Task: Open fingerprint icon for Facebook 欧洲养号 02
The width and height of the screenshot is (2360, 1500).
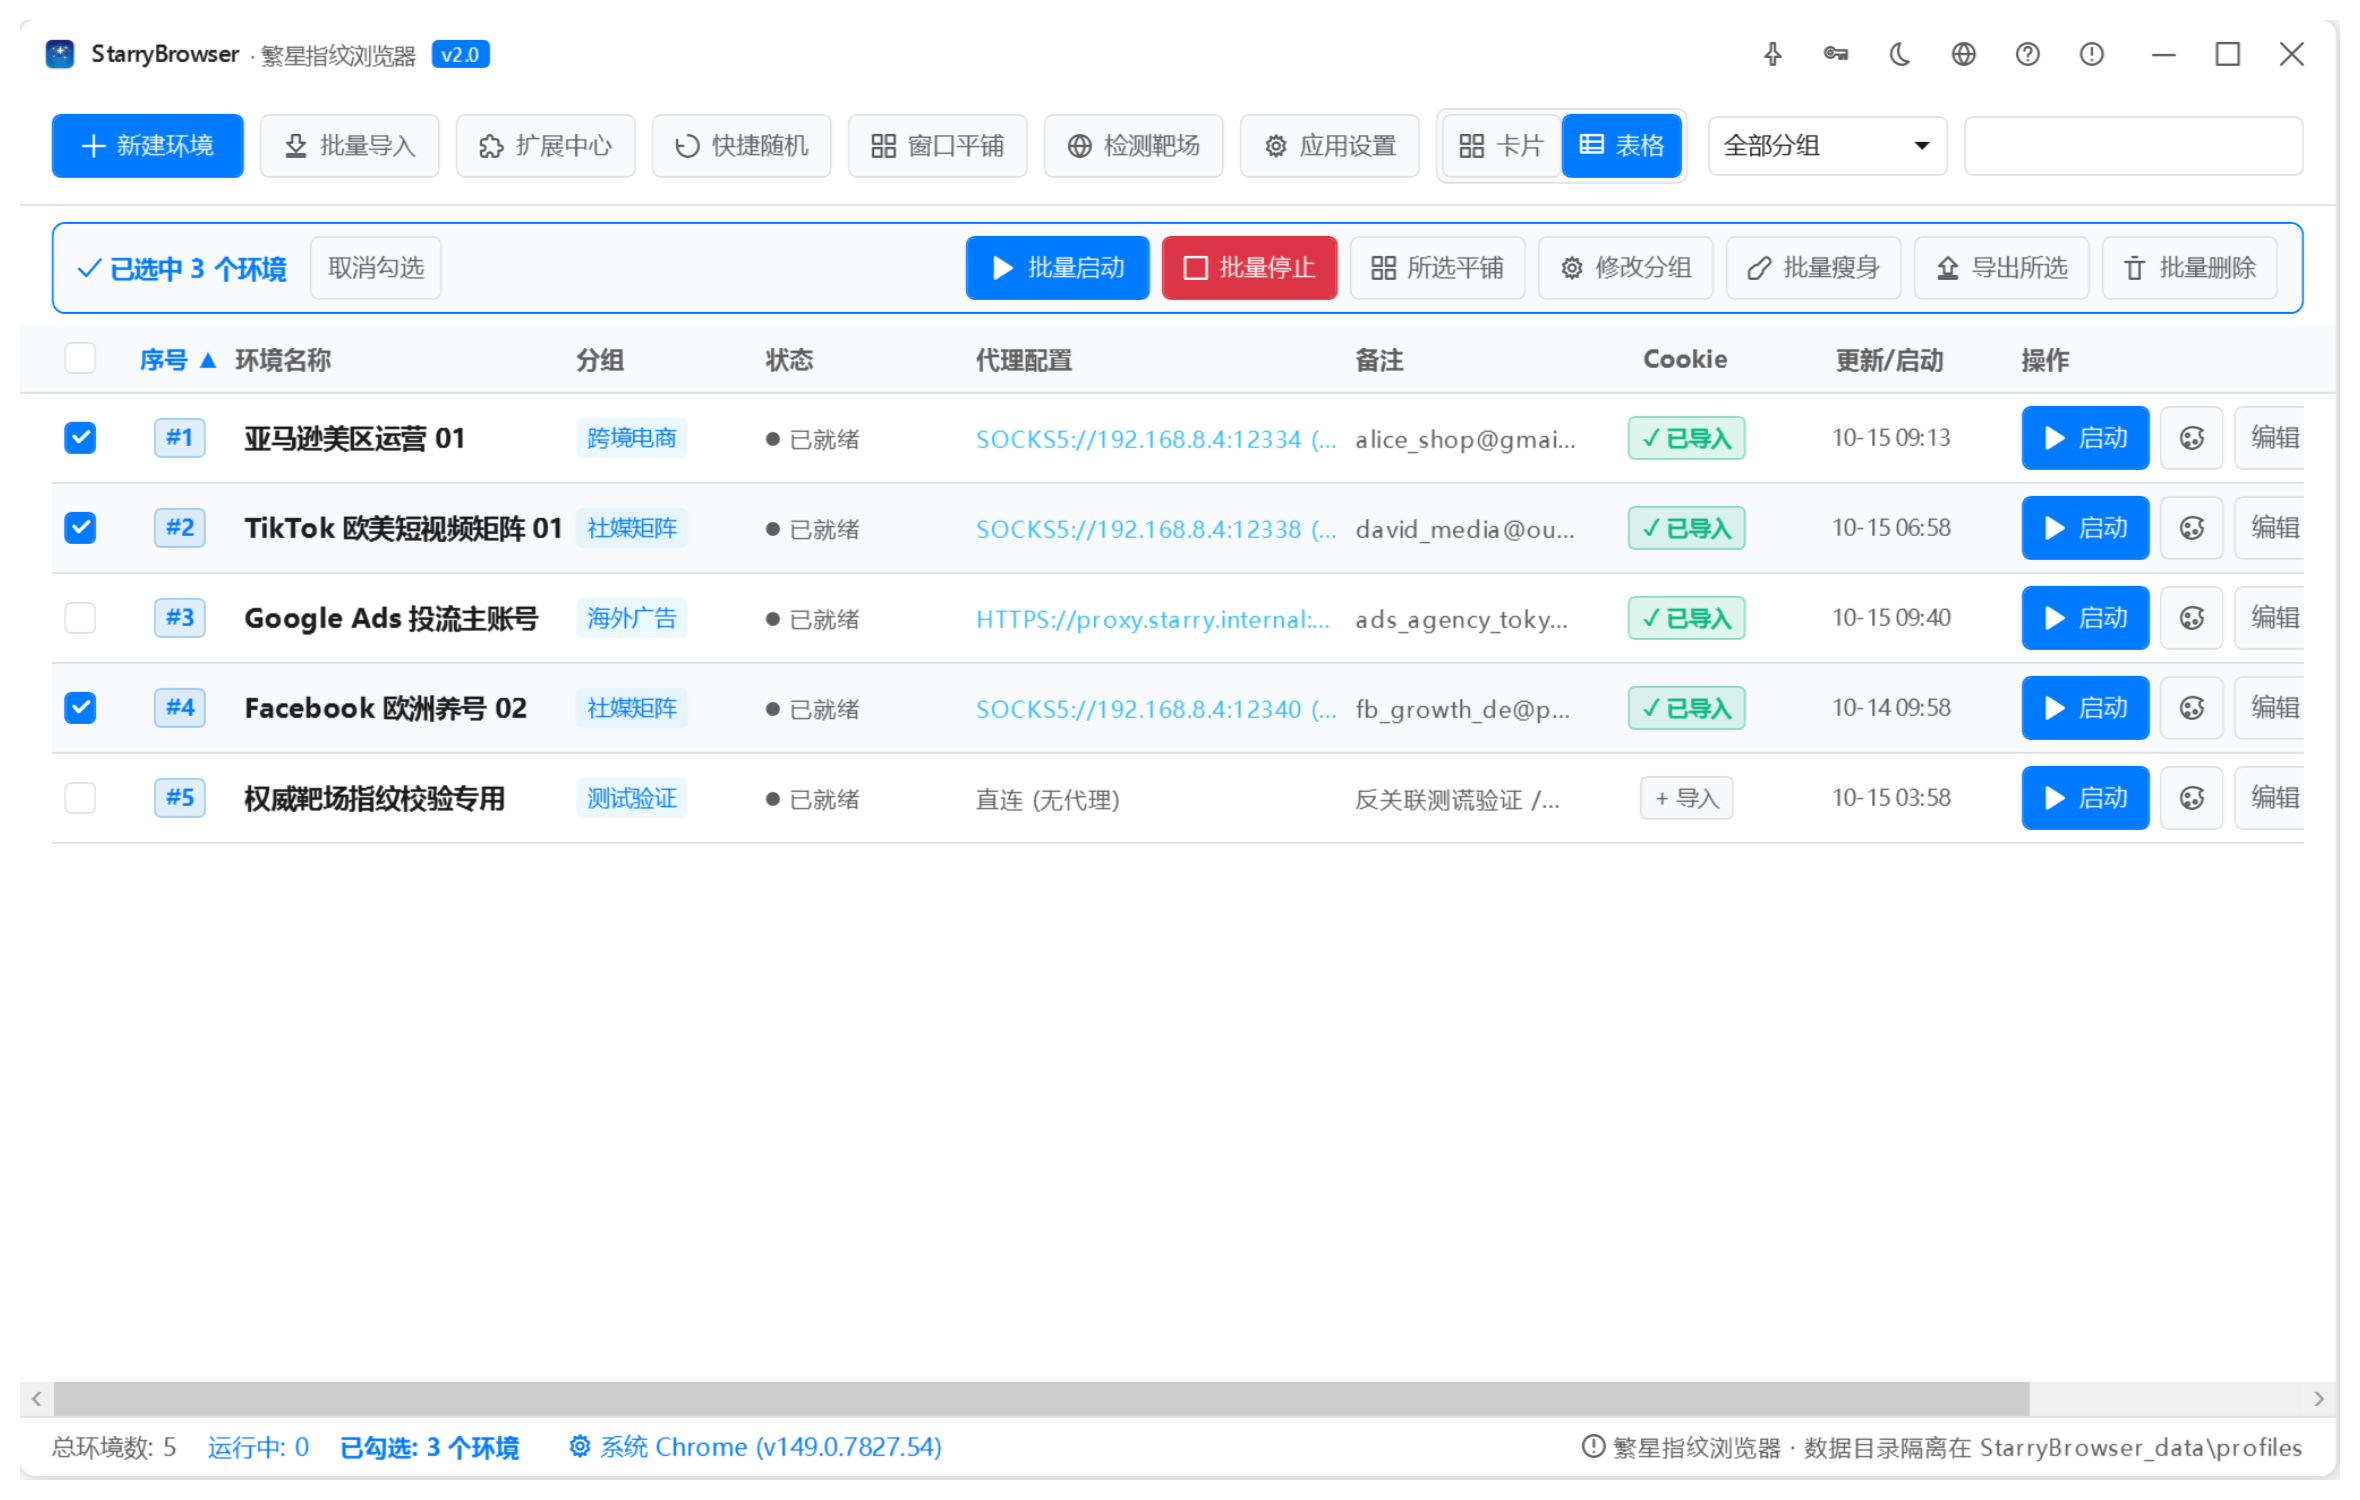Action: pyautogui.click(x=2192, y=708)
